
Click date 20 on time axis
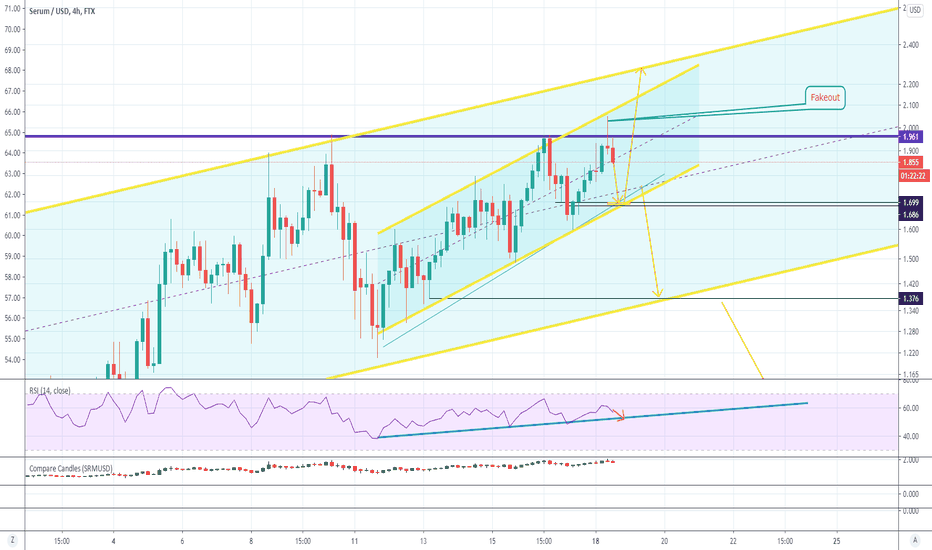[665, 541]
